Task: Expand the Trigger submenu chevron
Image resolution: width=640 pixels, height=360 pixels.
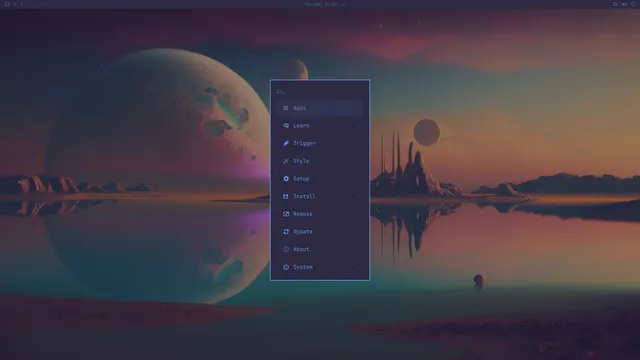Action: [358, 143]
